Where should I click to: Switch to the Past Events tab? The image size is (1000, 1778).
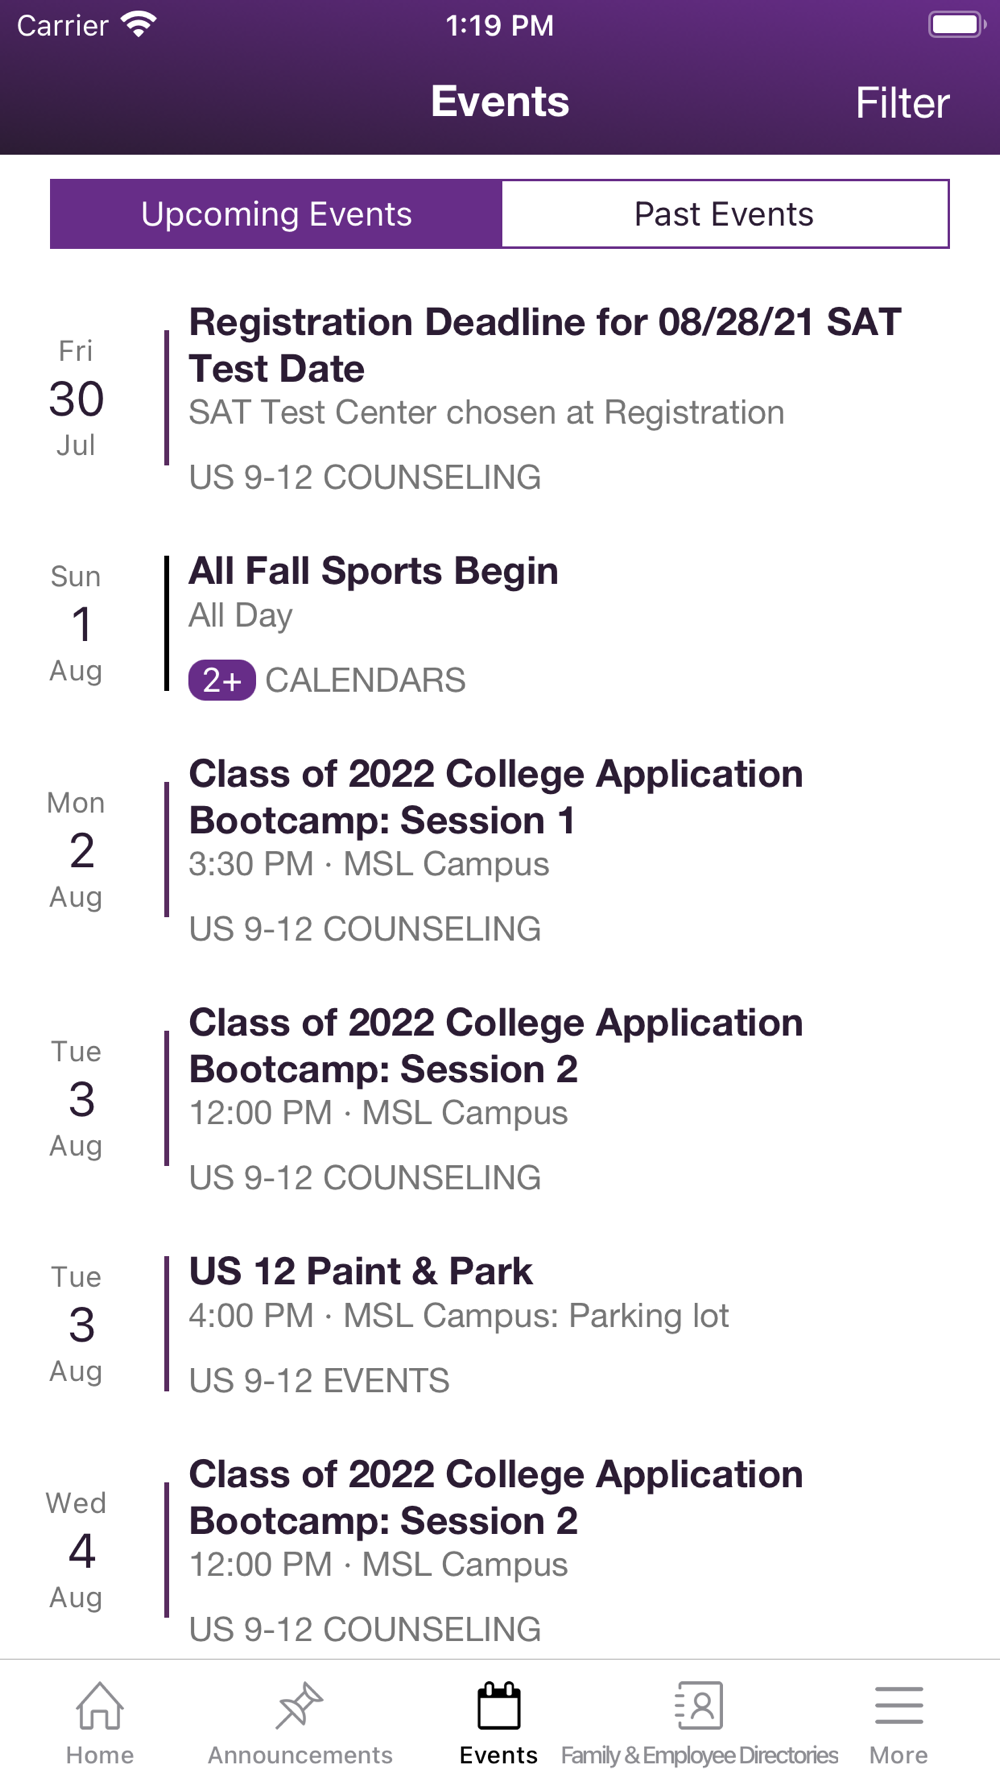click(x=724, y=214)
